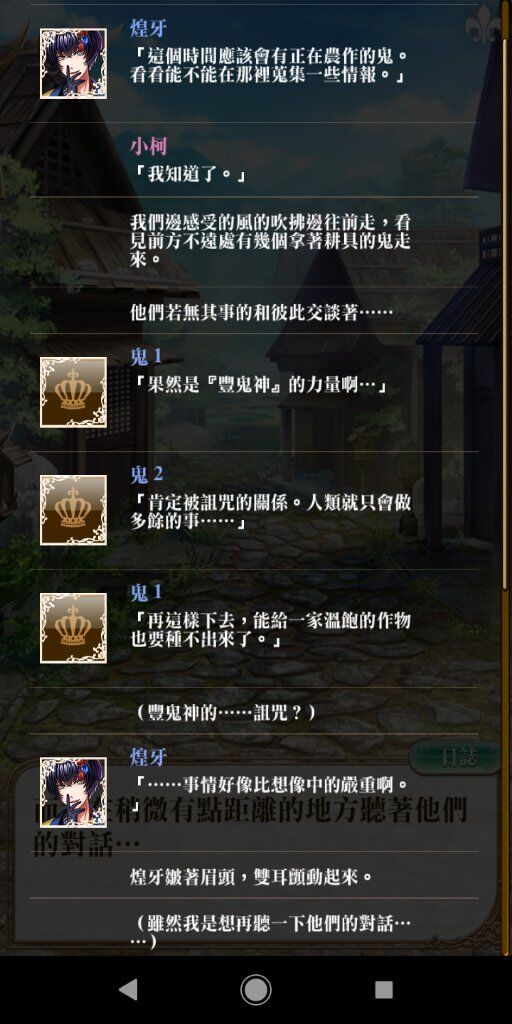Screen dimensions: 512x1024
Task: Tap the log line 「我知道了。」
Action: (x=189, y=175)
